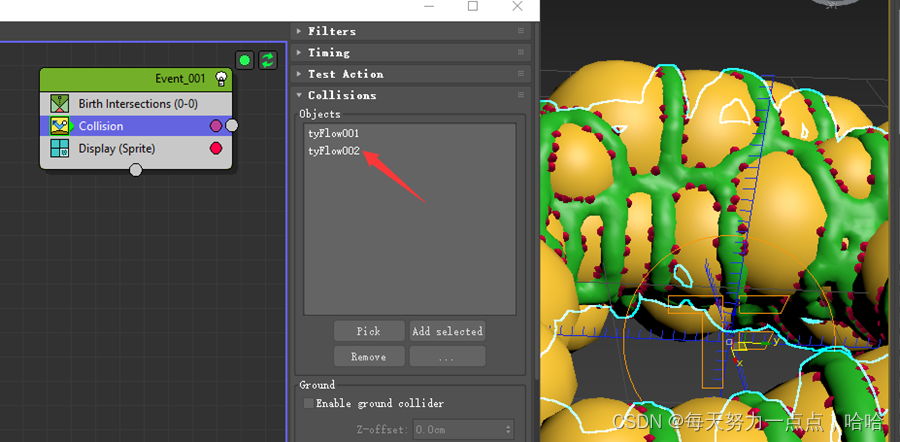
Task: Click the Event_001 bottom output connector
Action: [135, 170]
